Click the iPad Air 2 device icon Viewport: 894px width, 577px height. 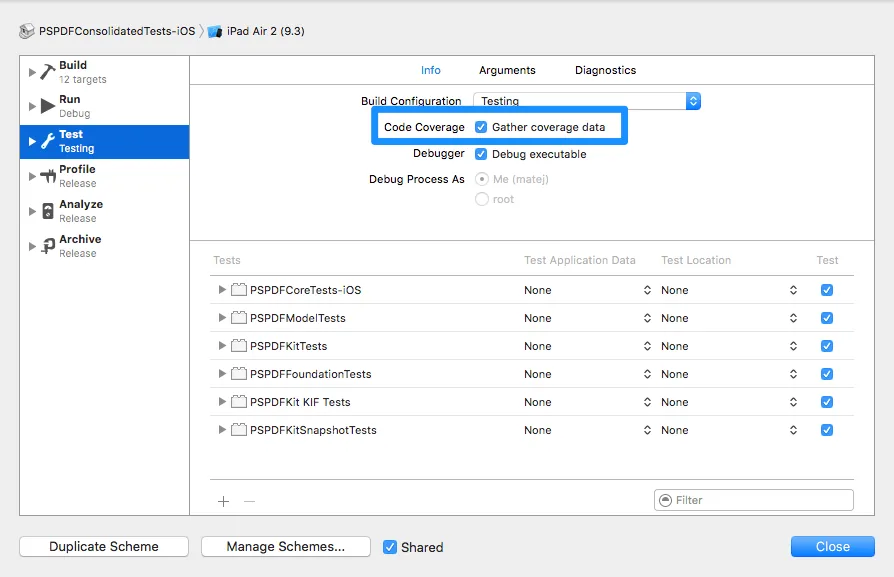(215, 31)
